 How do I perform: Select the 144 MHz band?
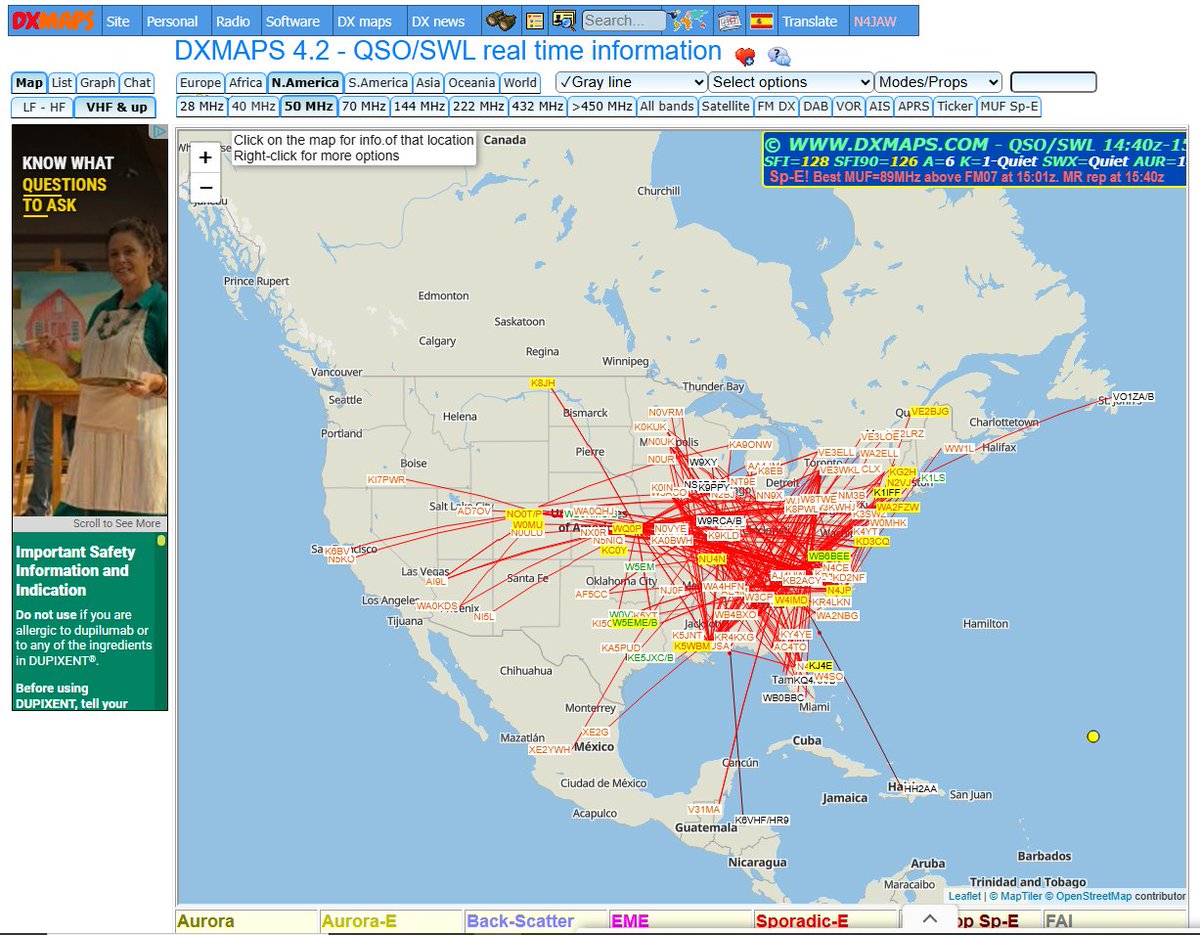419,106
